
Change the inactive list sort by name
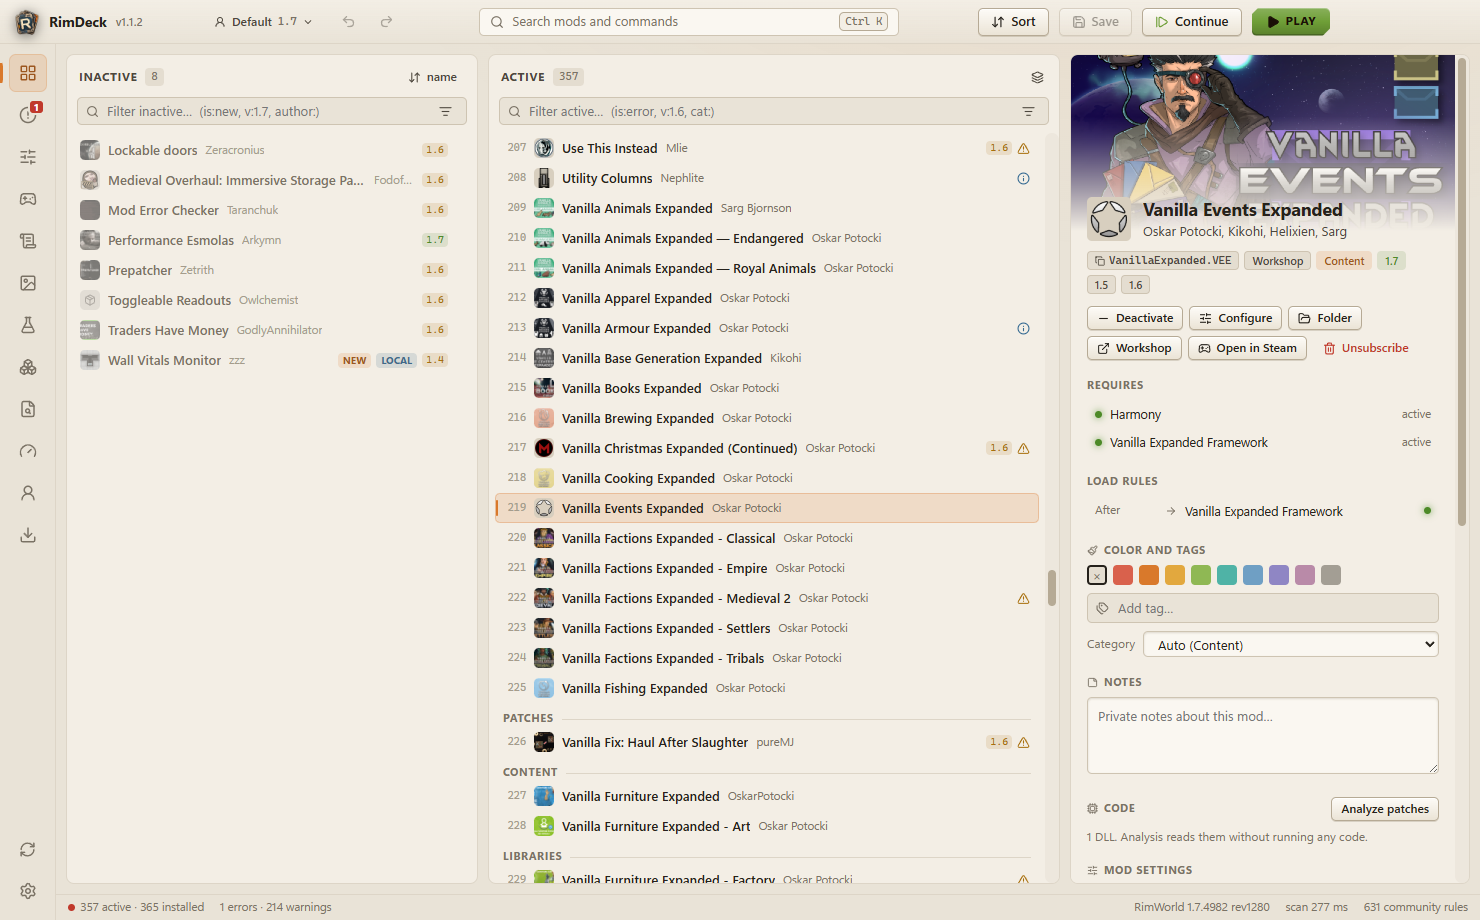[x=432, y=77]
